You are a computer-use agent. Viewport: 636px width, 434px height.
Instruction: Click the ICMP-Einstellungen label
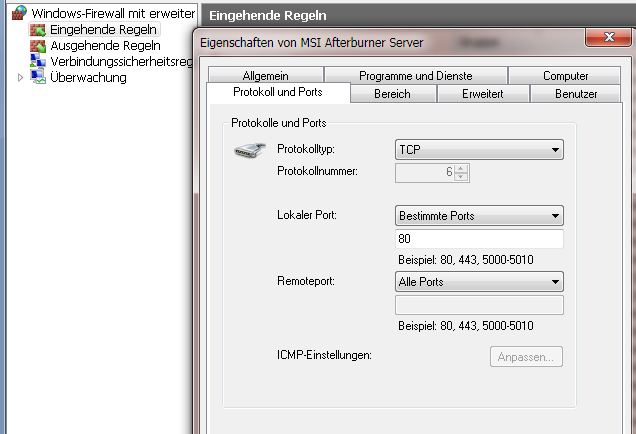tap(324, 355)
